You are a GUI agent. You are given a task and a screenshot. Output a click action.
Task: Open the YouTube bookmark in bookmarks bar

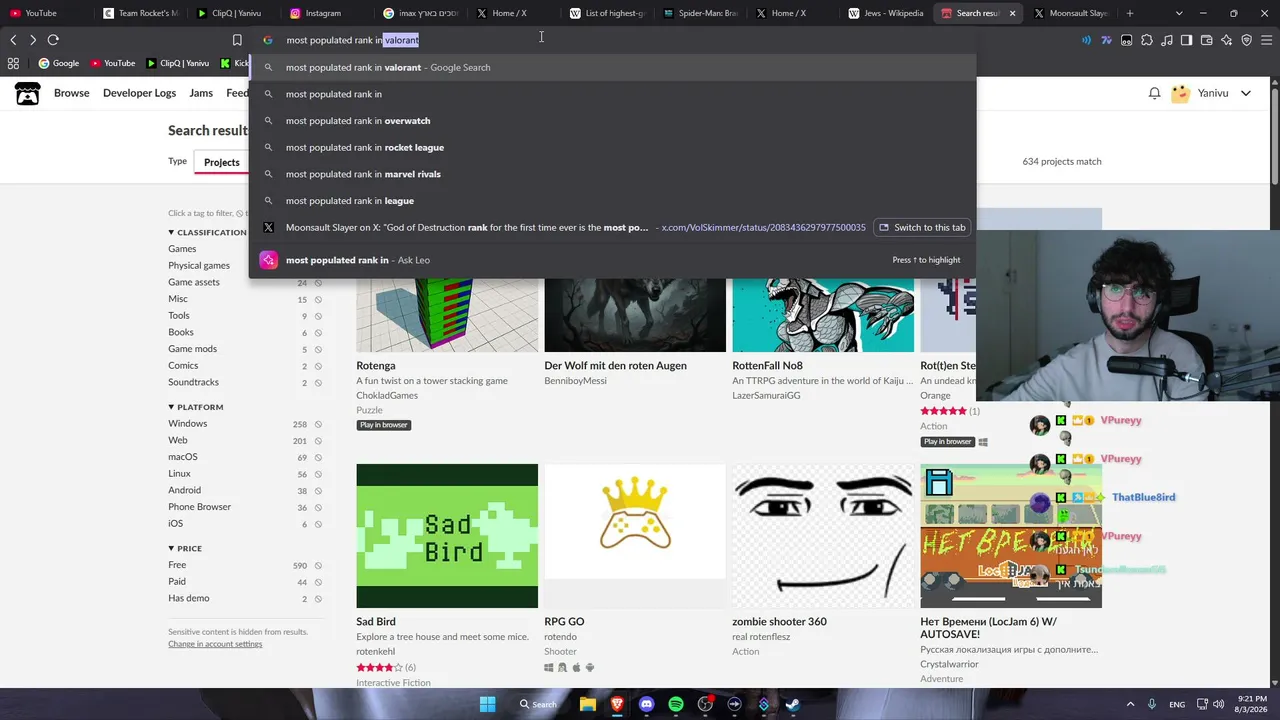112,63
